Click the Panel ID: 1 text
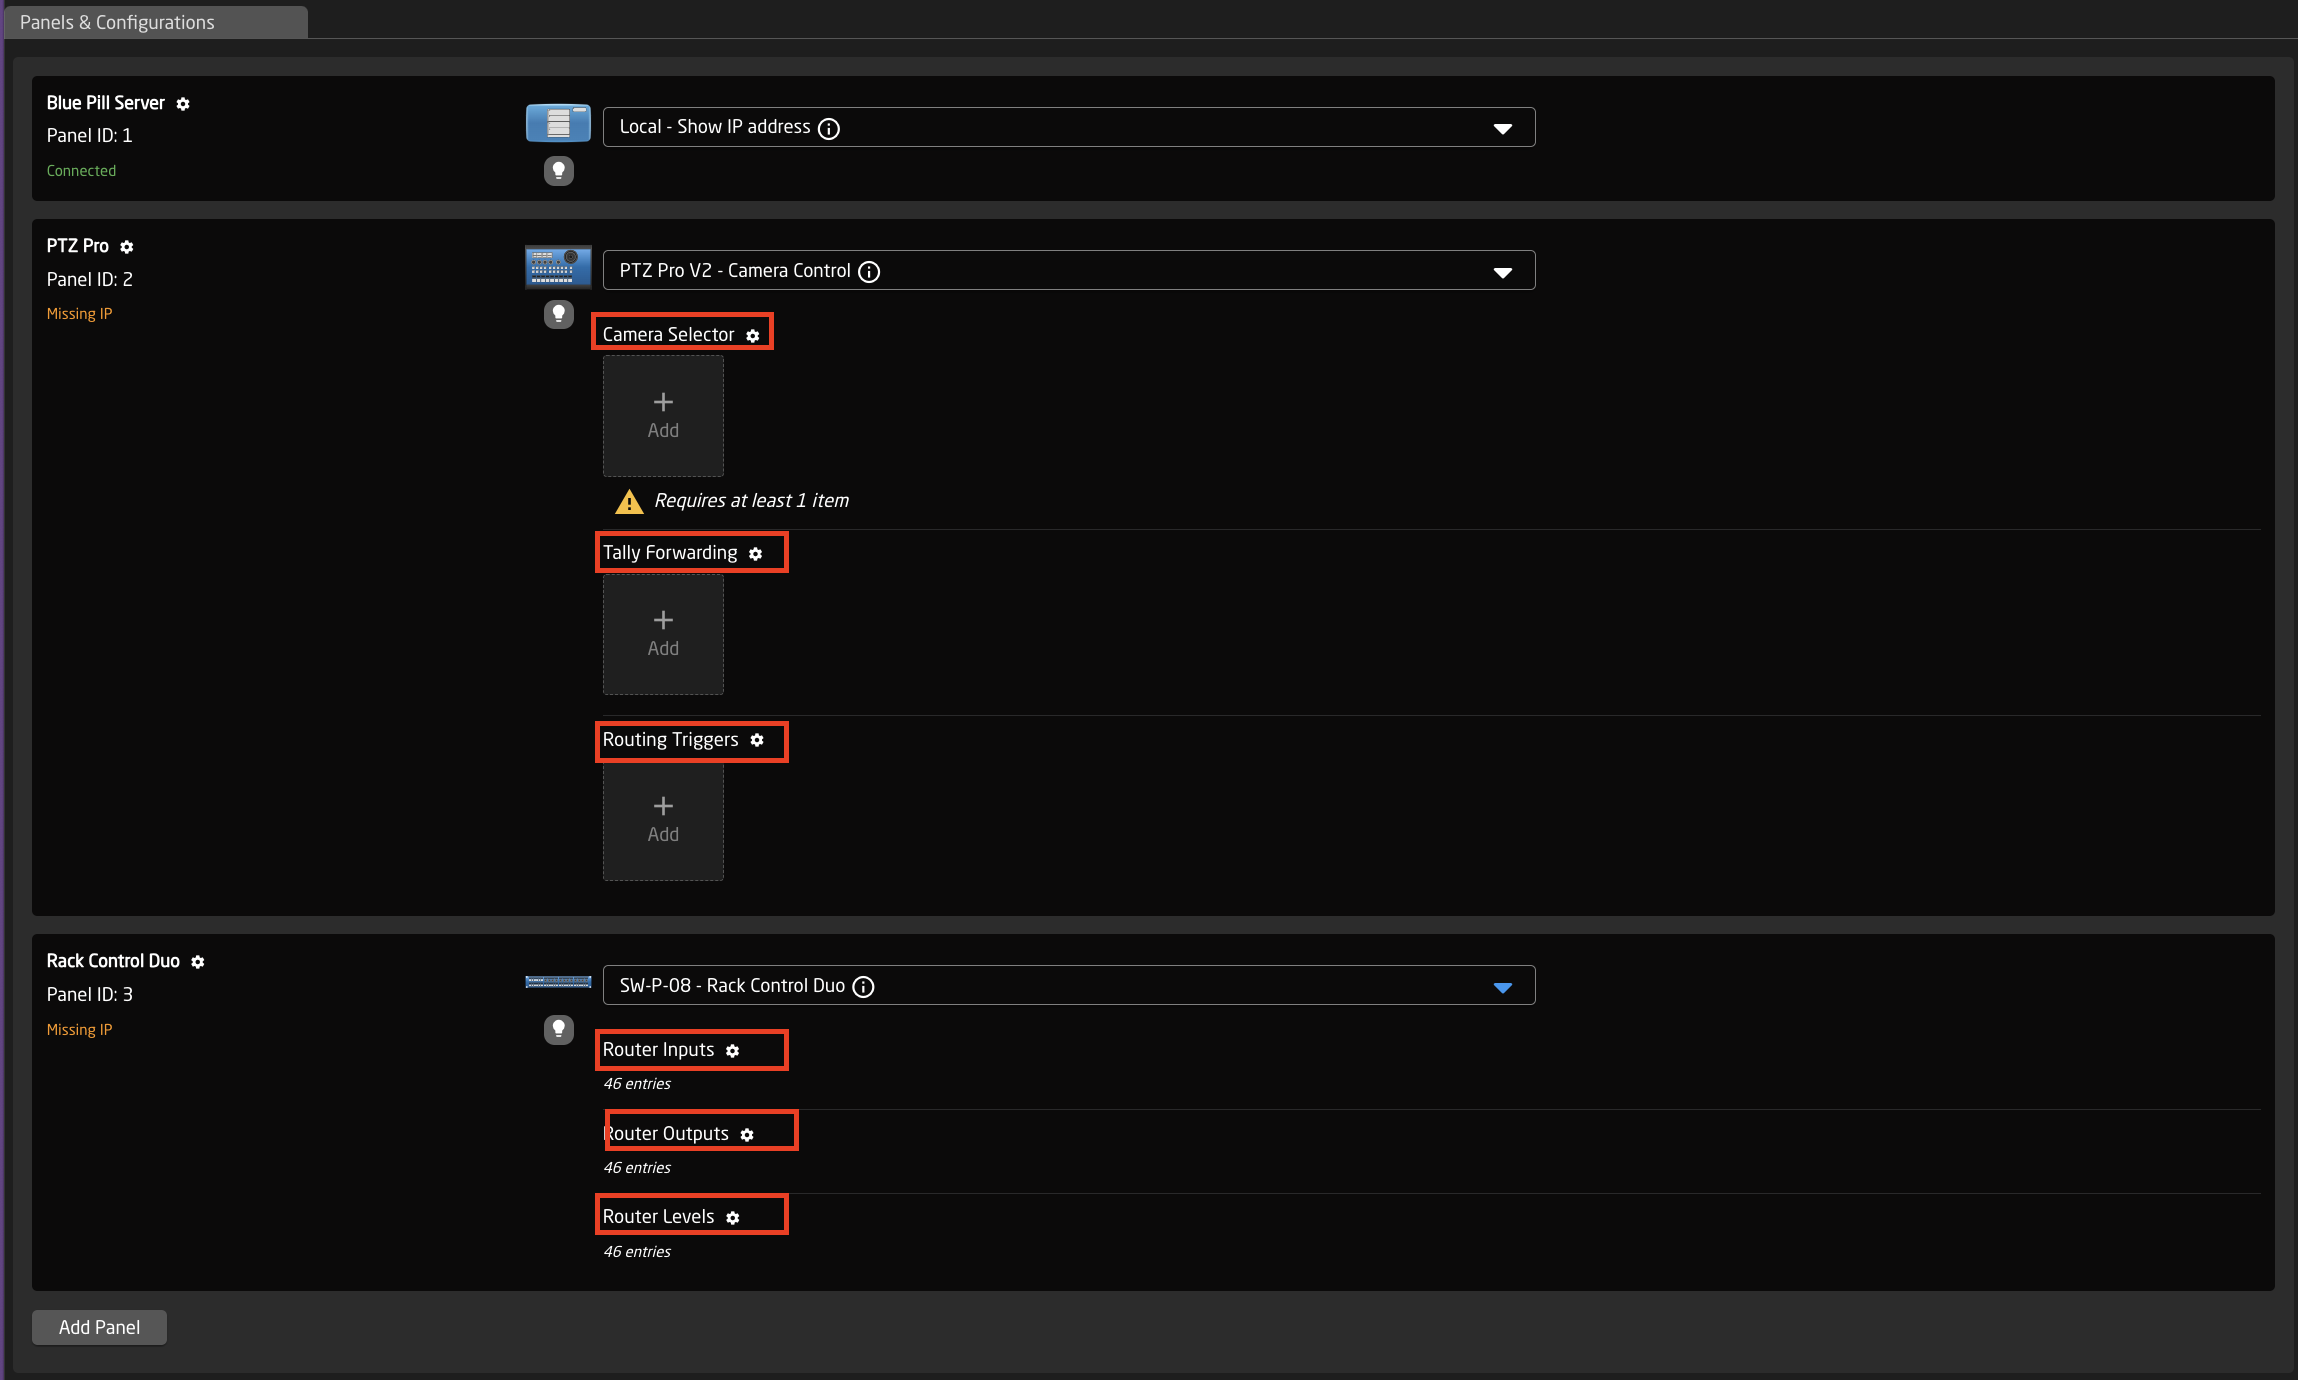 (x=89, y=136)
